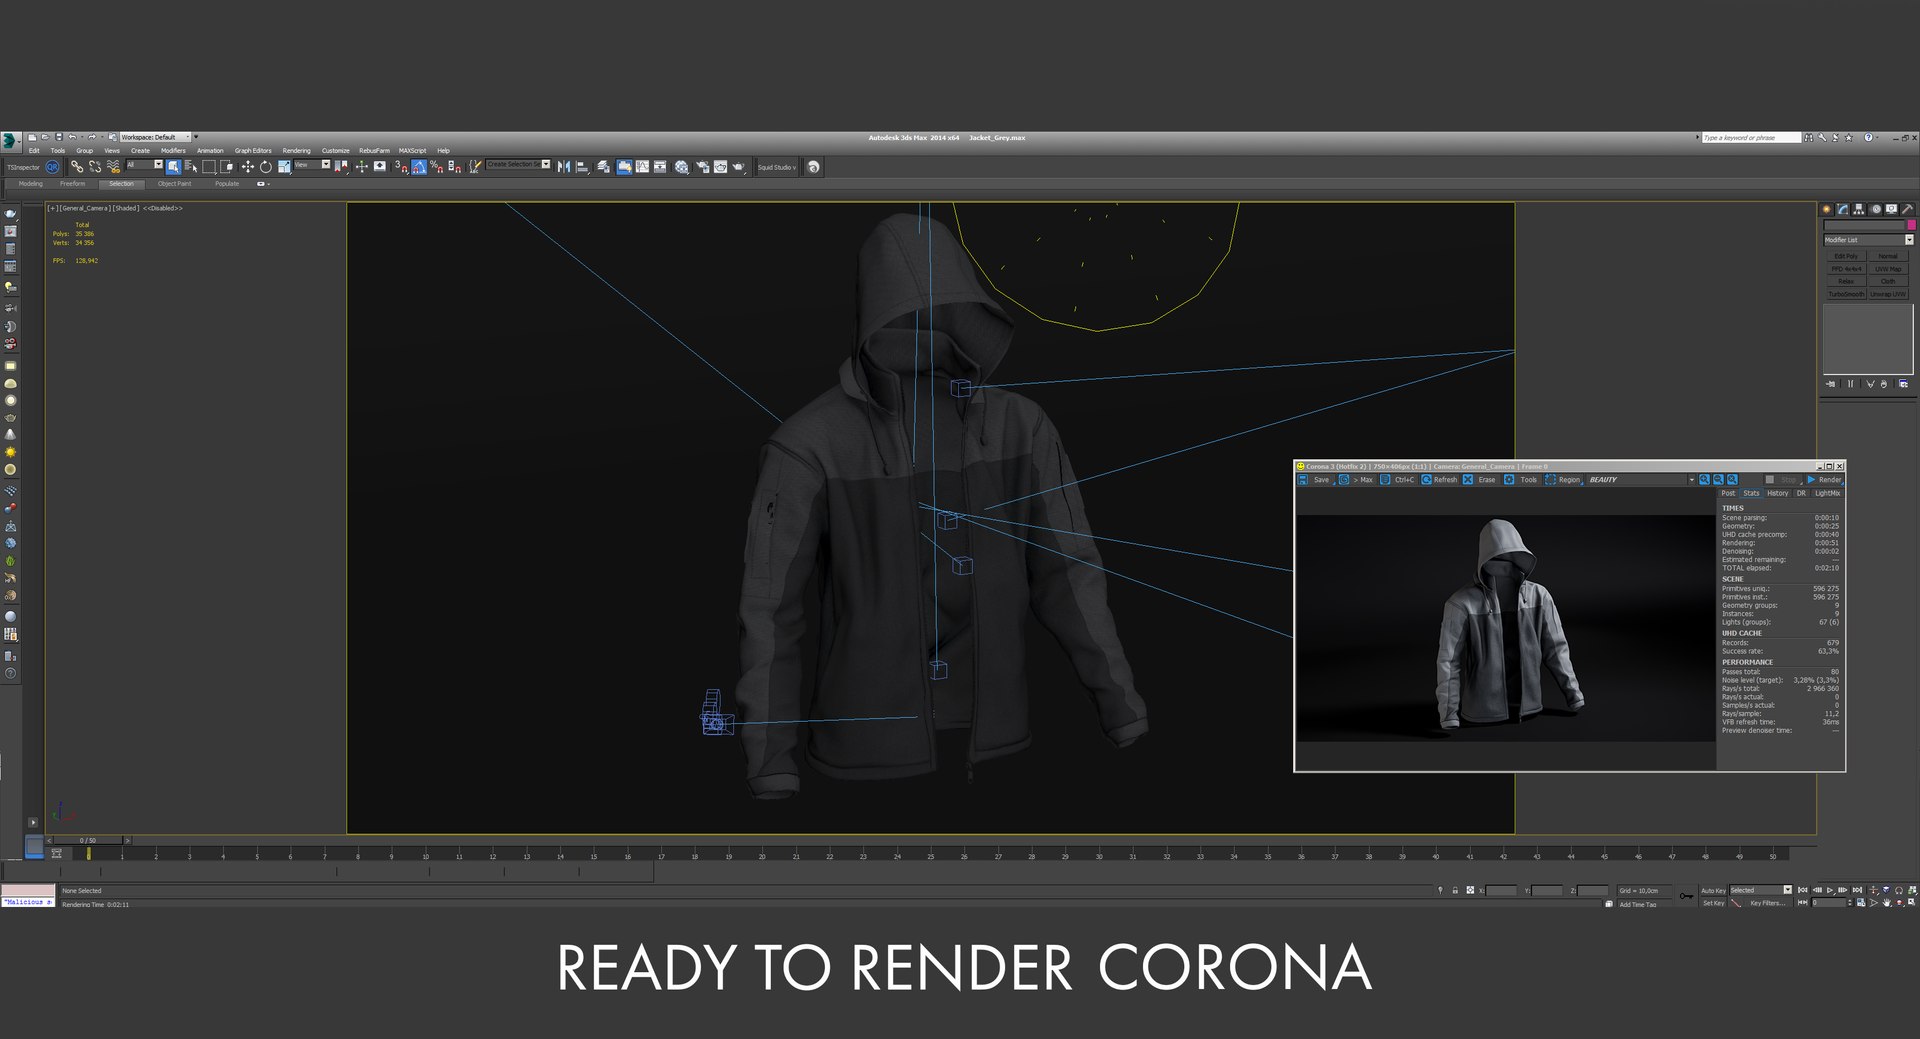The image size is (1920, 1039).
Task: Open the Workspace Default dropdown
Action: click(x=155, y=137)
